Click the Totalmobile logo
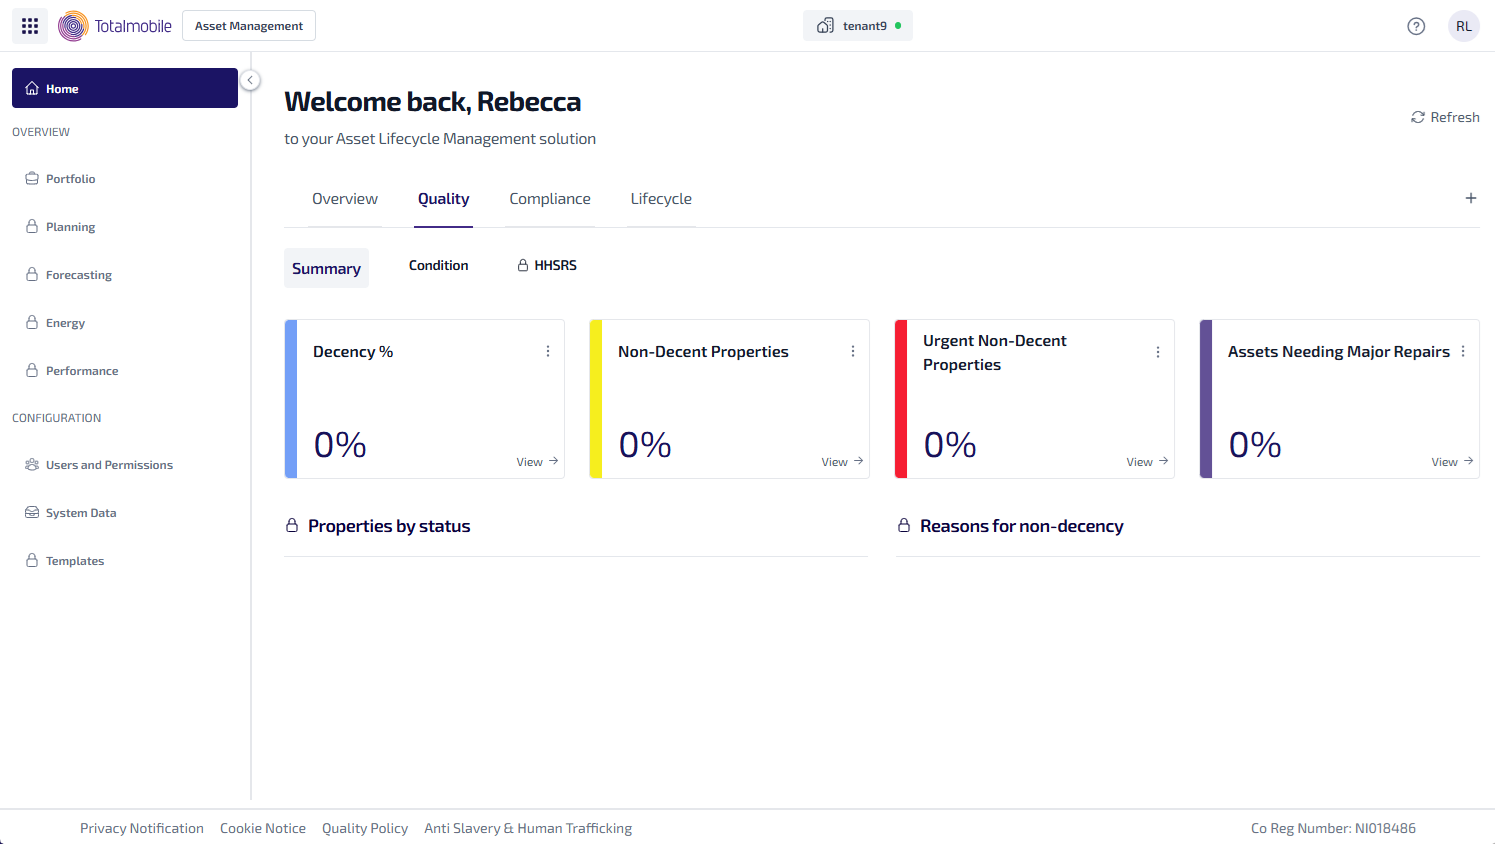1495x844 pixels. pos(115,26)
